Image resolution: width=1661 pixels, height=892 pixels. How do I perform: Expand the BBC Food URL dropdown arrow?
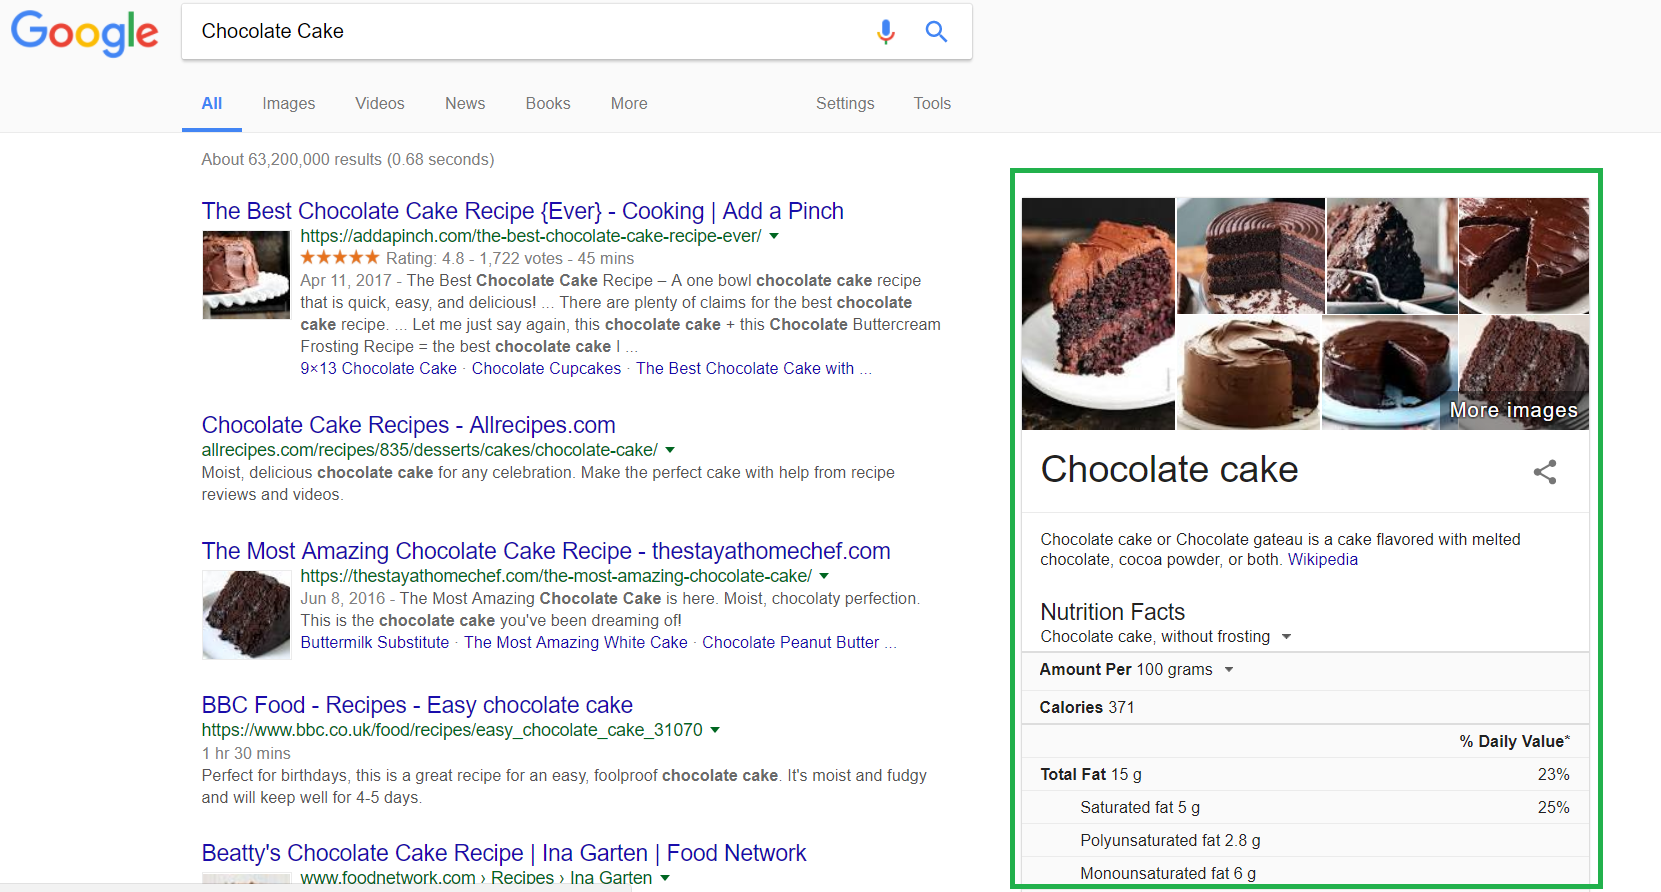[715, 731]
